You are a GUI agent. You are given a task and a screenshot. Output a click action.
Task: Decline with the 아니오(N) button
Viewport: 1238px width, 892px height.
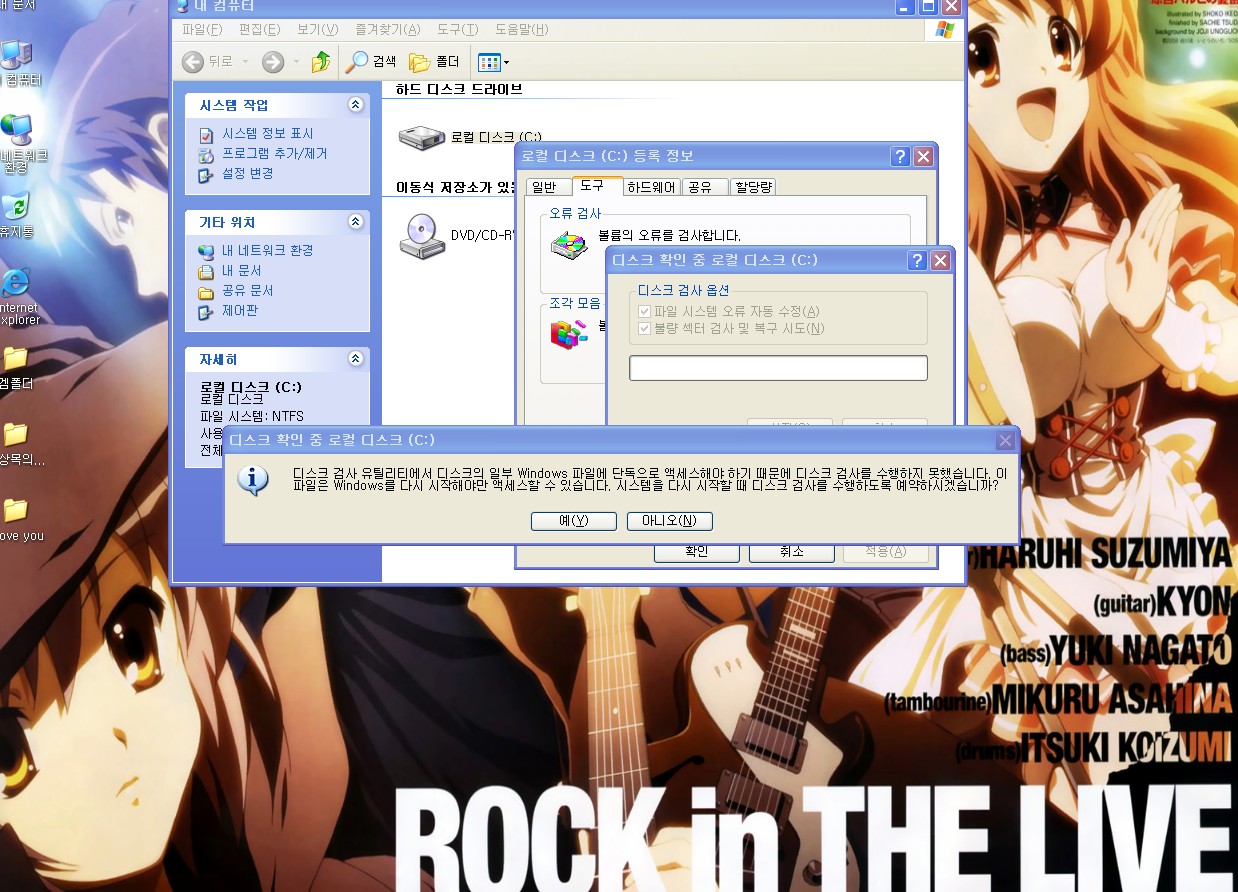(670, 521)
